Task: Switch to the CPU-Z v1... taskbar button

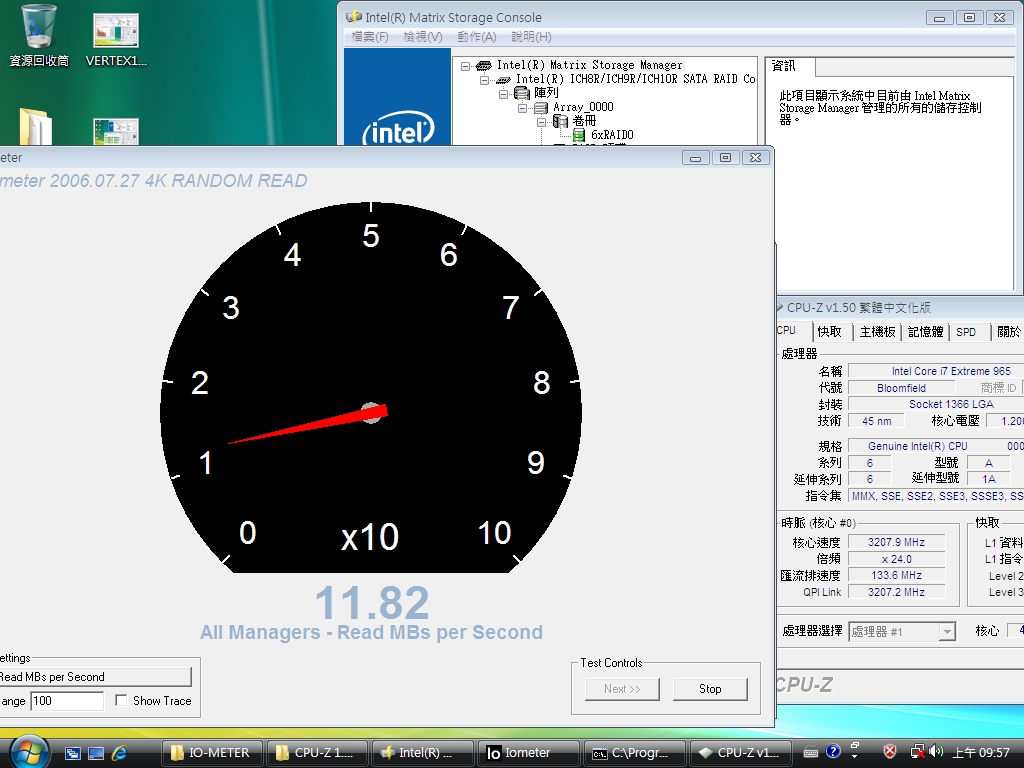Action: coord(740,753)
